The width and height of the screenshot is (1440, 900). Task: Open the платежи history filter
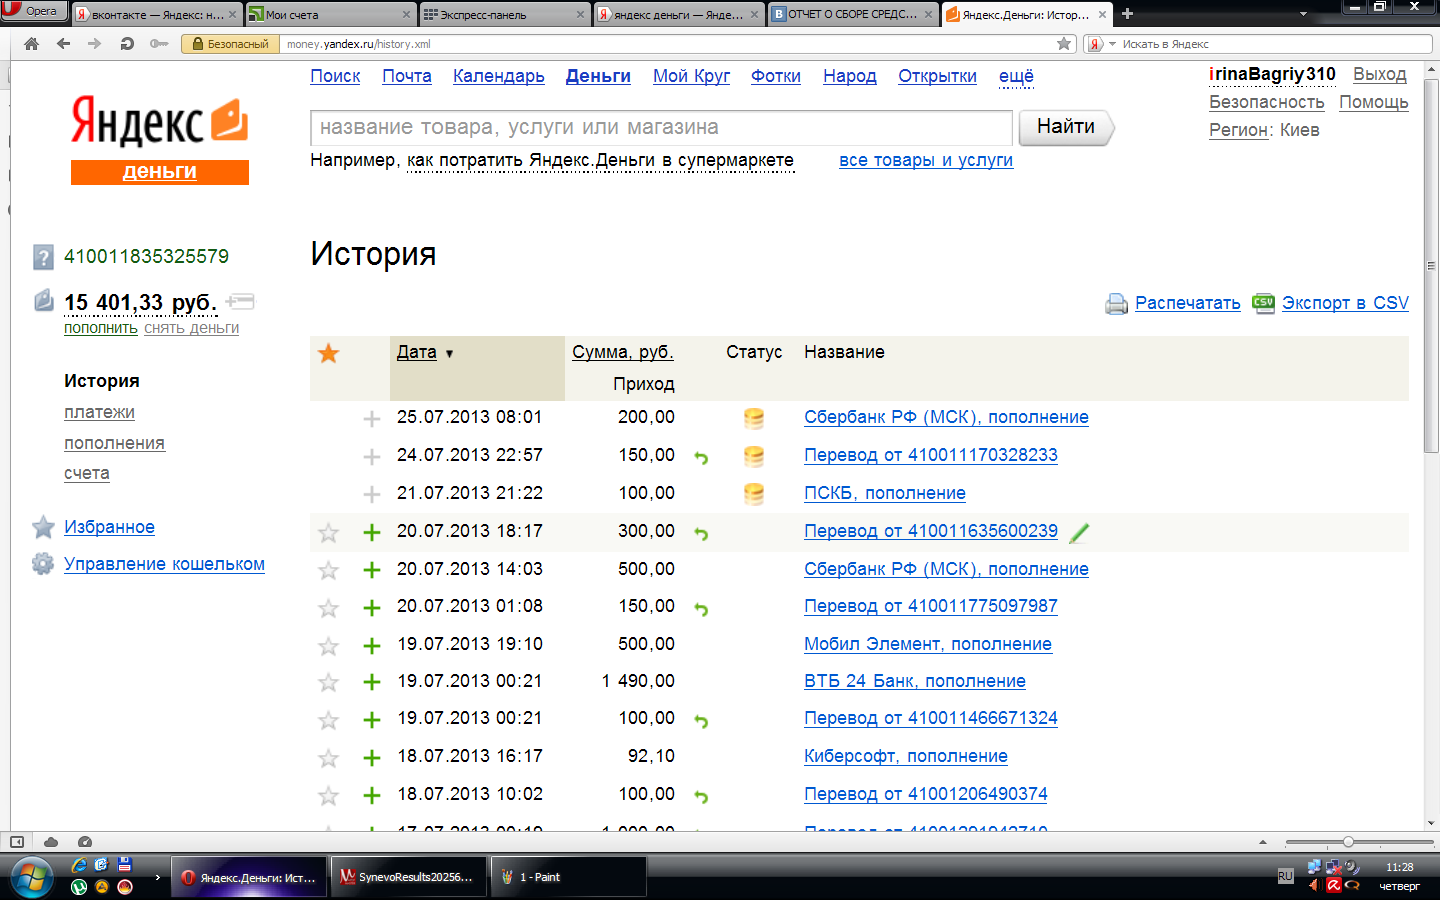(99, 412)
